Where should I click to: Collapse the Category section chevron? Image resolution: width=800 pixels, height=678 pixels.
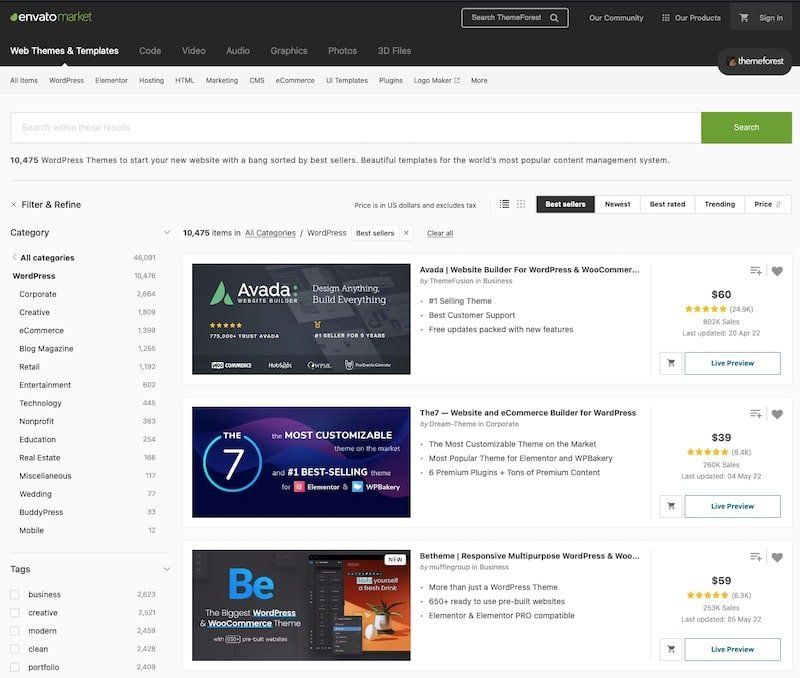167,233
